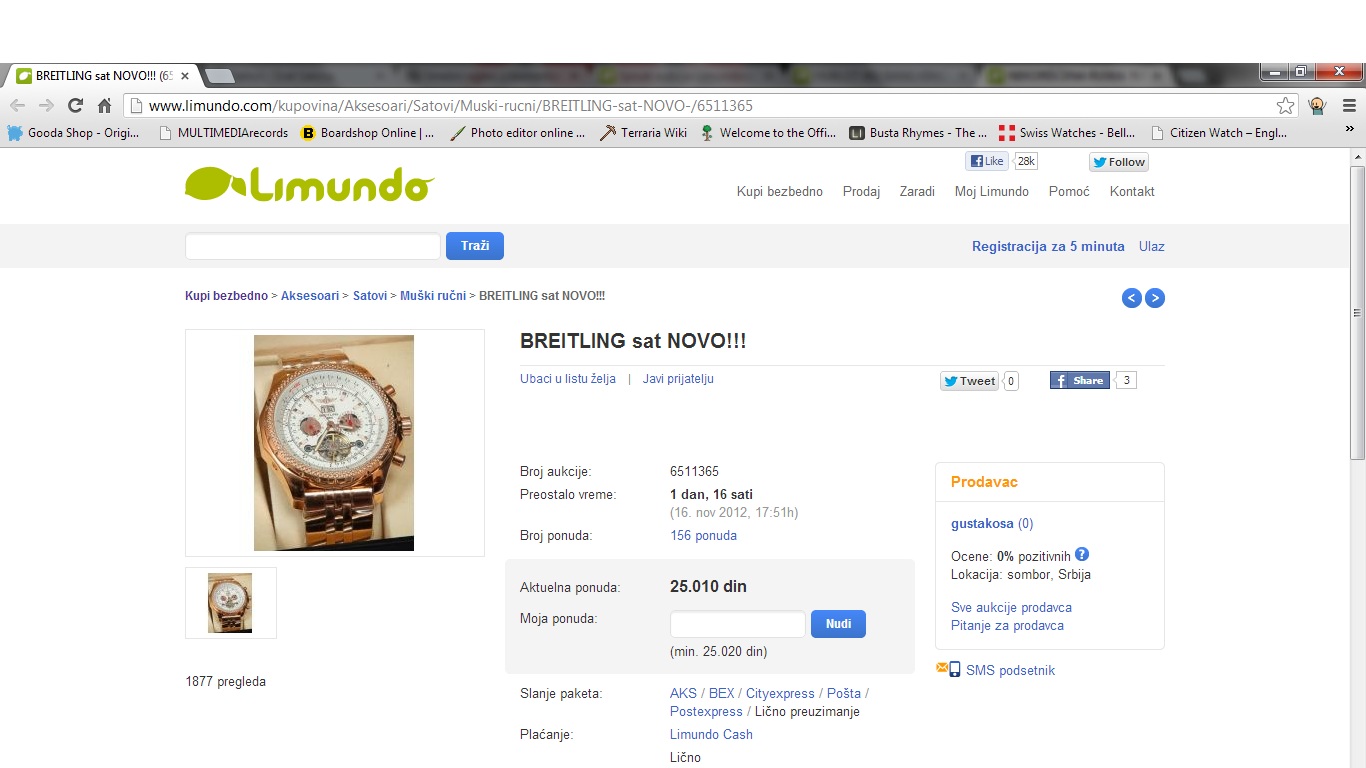Focus the Moja ponuda bid input field
Image resolution: width=1366 pixels, height=768 pixels.
(738, 624)
